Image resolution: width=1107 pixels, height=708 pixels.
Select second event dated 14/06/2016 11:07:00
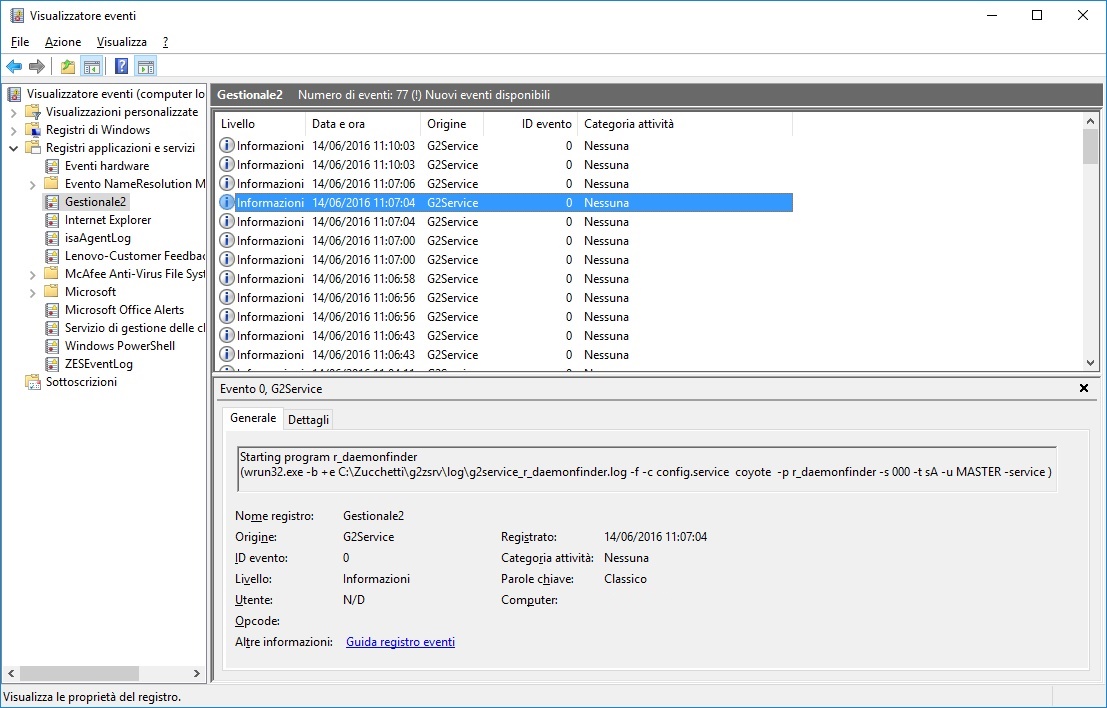click(505, 260)
